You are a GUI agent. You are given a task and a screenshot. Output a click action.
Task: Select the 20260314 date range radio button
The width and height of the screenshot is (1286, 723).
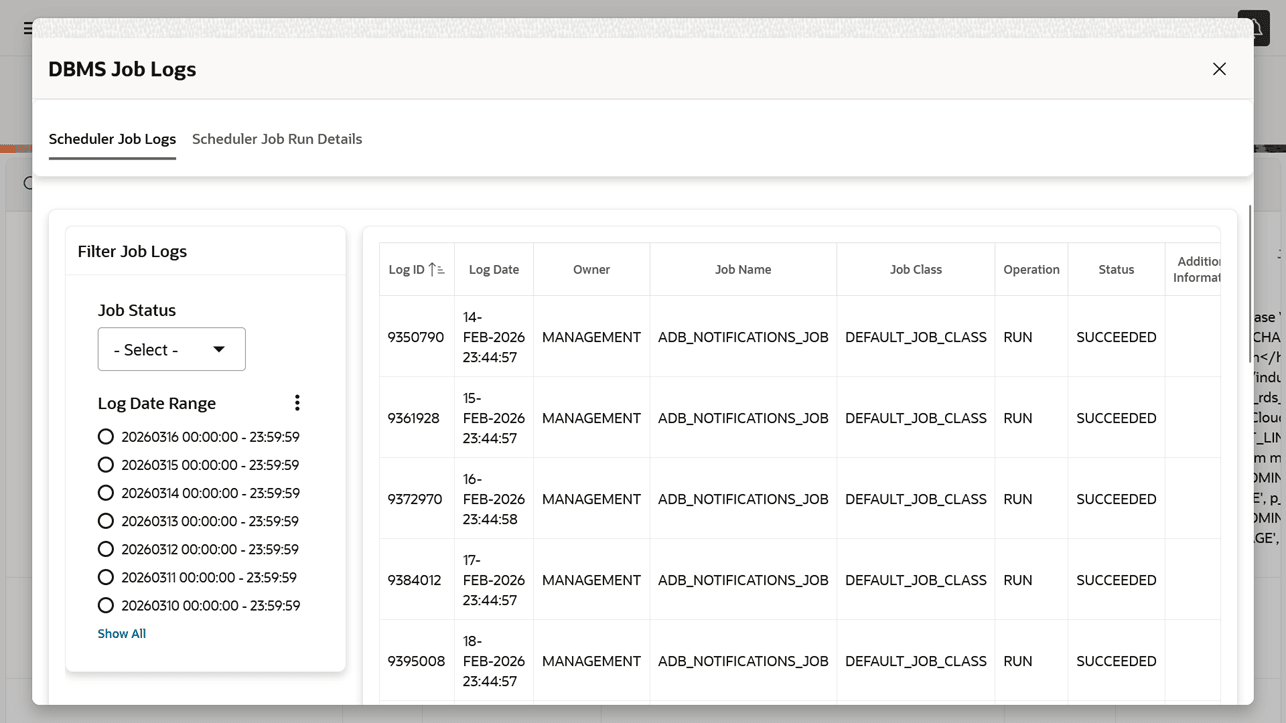(106, 493)
